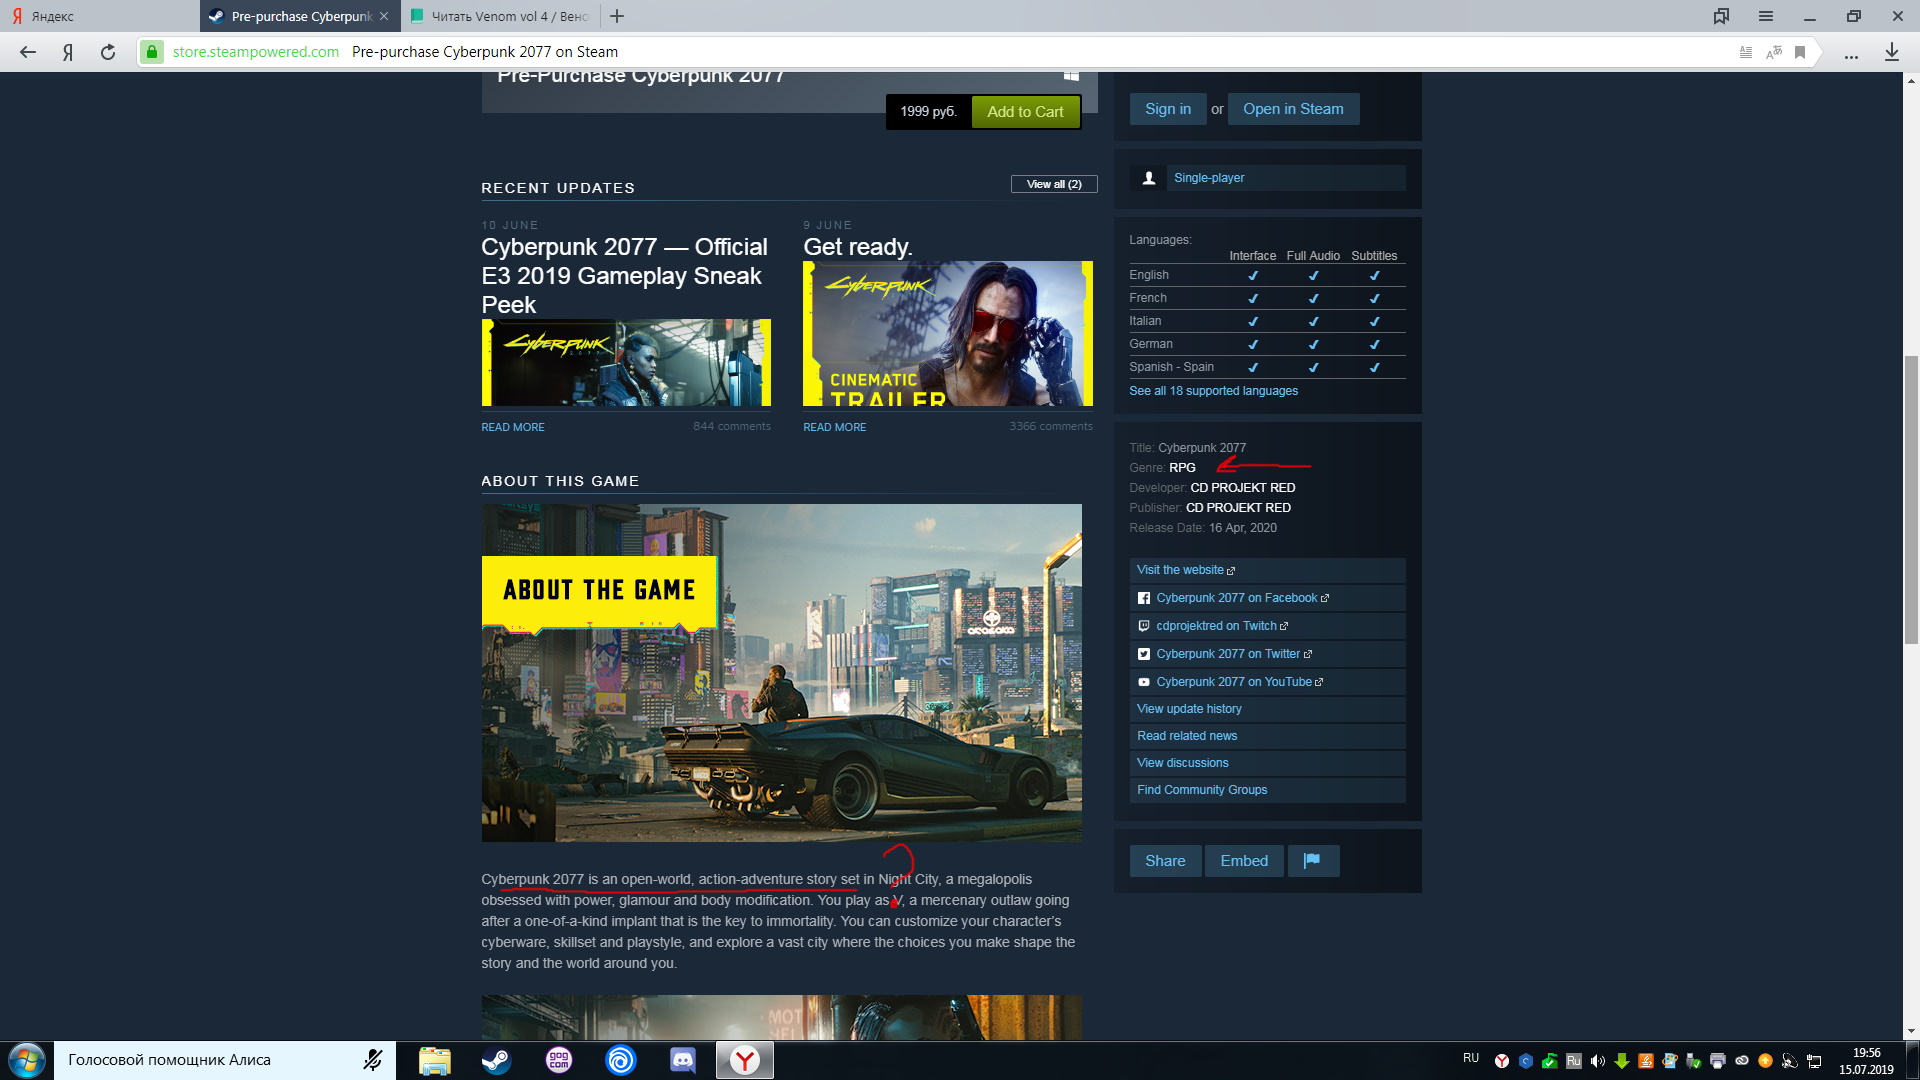
Task: Open Discord from the taskbar
Action: pos(683,1060)
